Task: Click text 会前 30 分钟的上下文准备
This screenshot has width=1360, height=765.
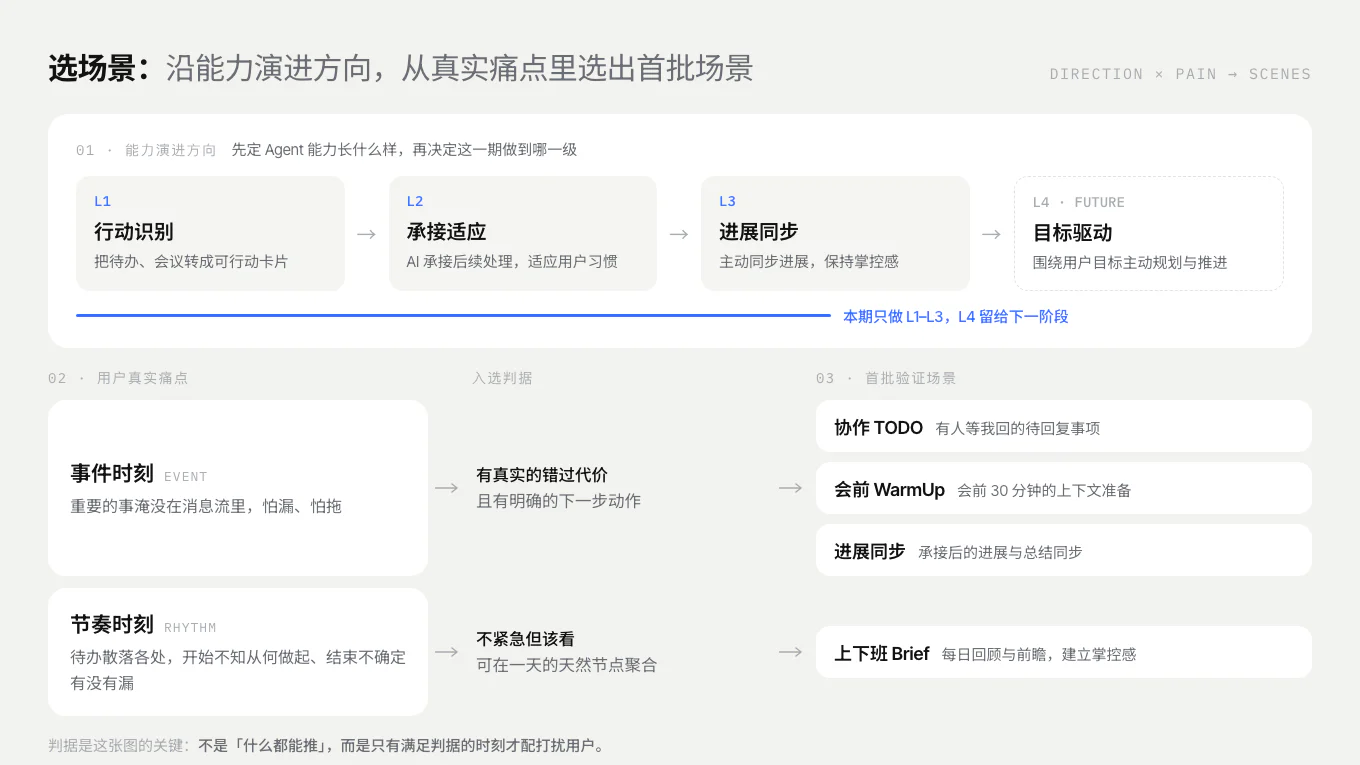Action: pyautogui.click(x=1044, y=490)
